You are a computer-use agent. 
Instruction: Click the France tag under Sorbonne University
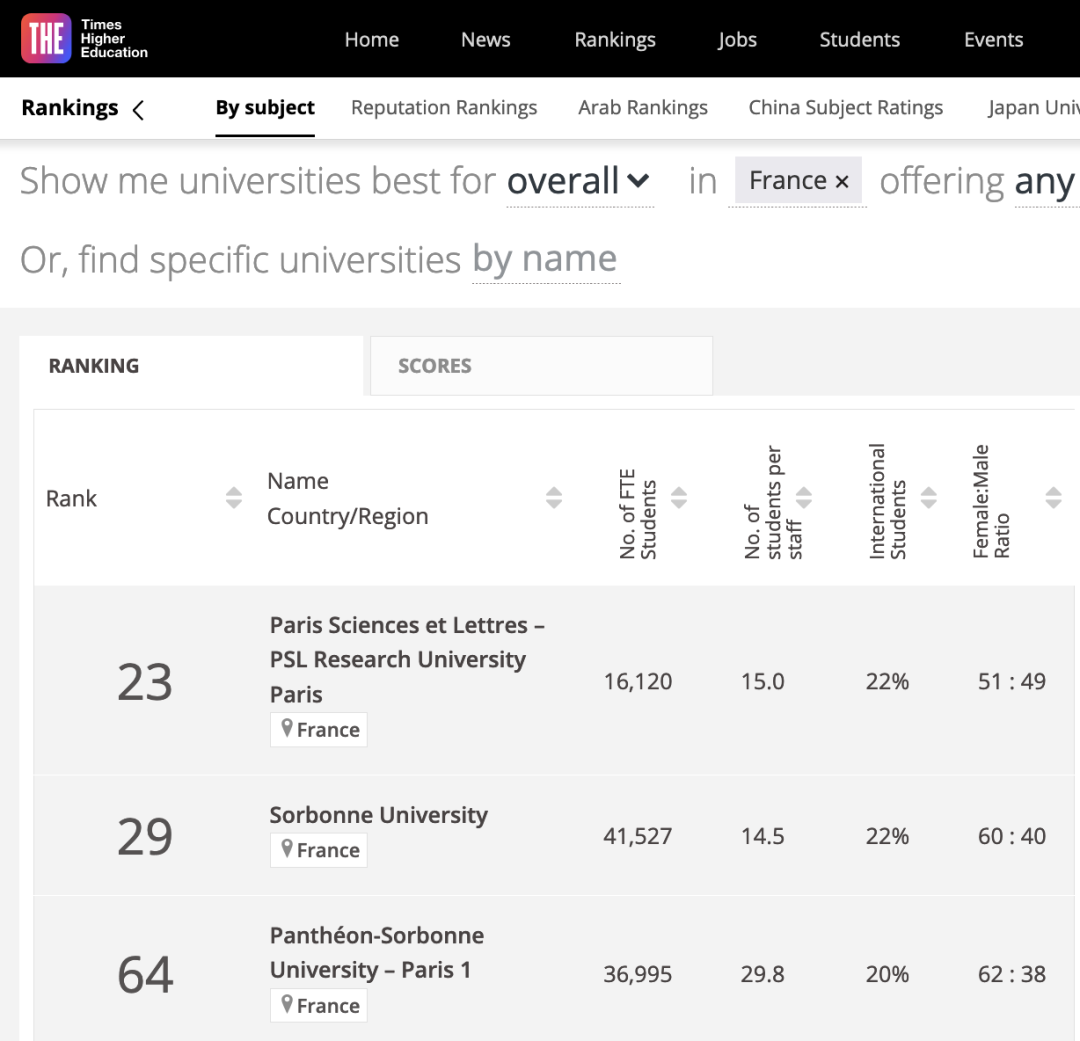tap(319, 849)
